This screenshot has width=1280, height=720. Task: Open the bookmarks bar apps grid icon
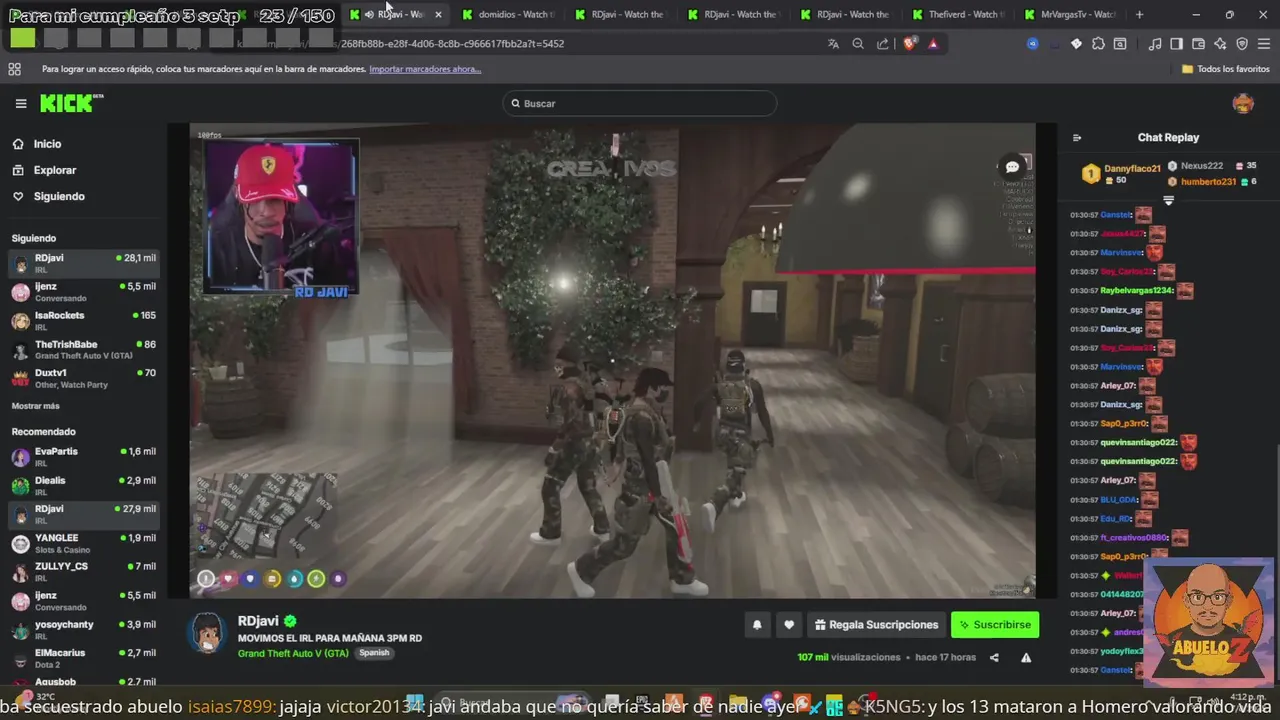point(14,69)
